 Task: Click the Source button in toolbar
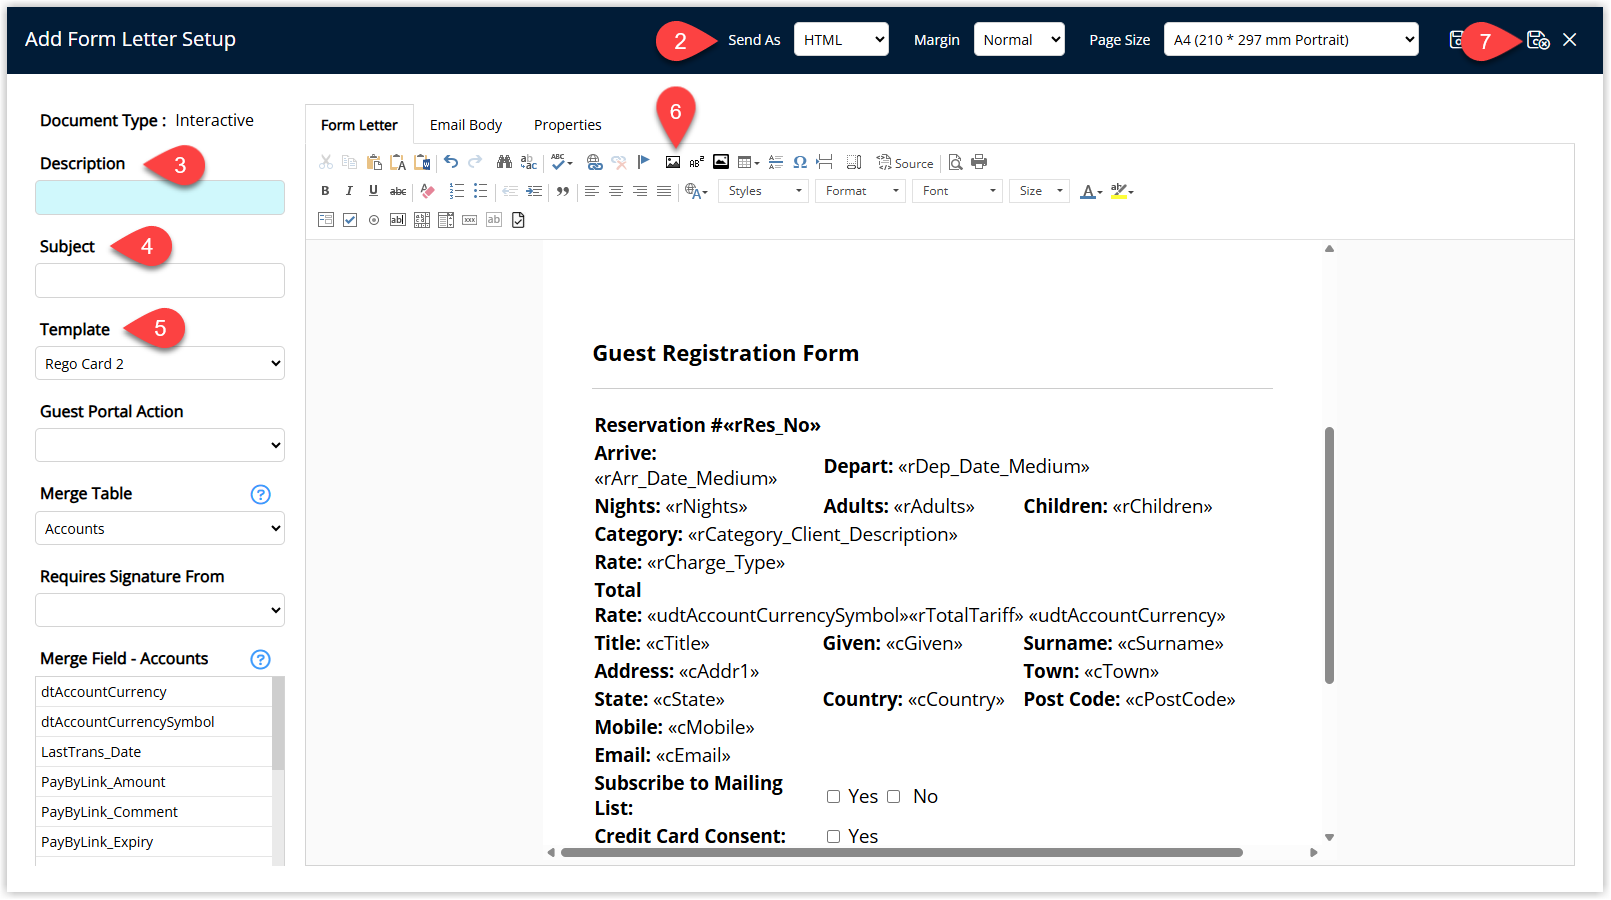pos(905,163)
